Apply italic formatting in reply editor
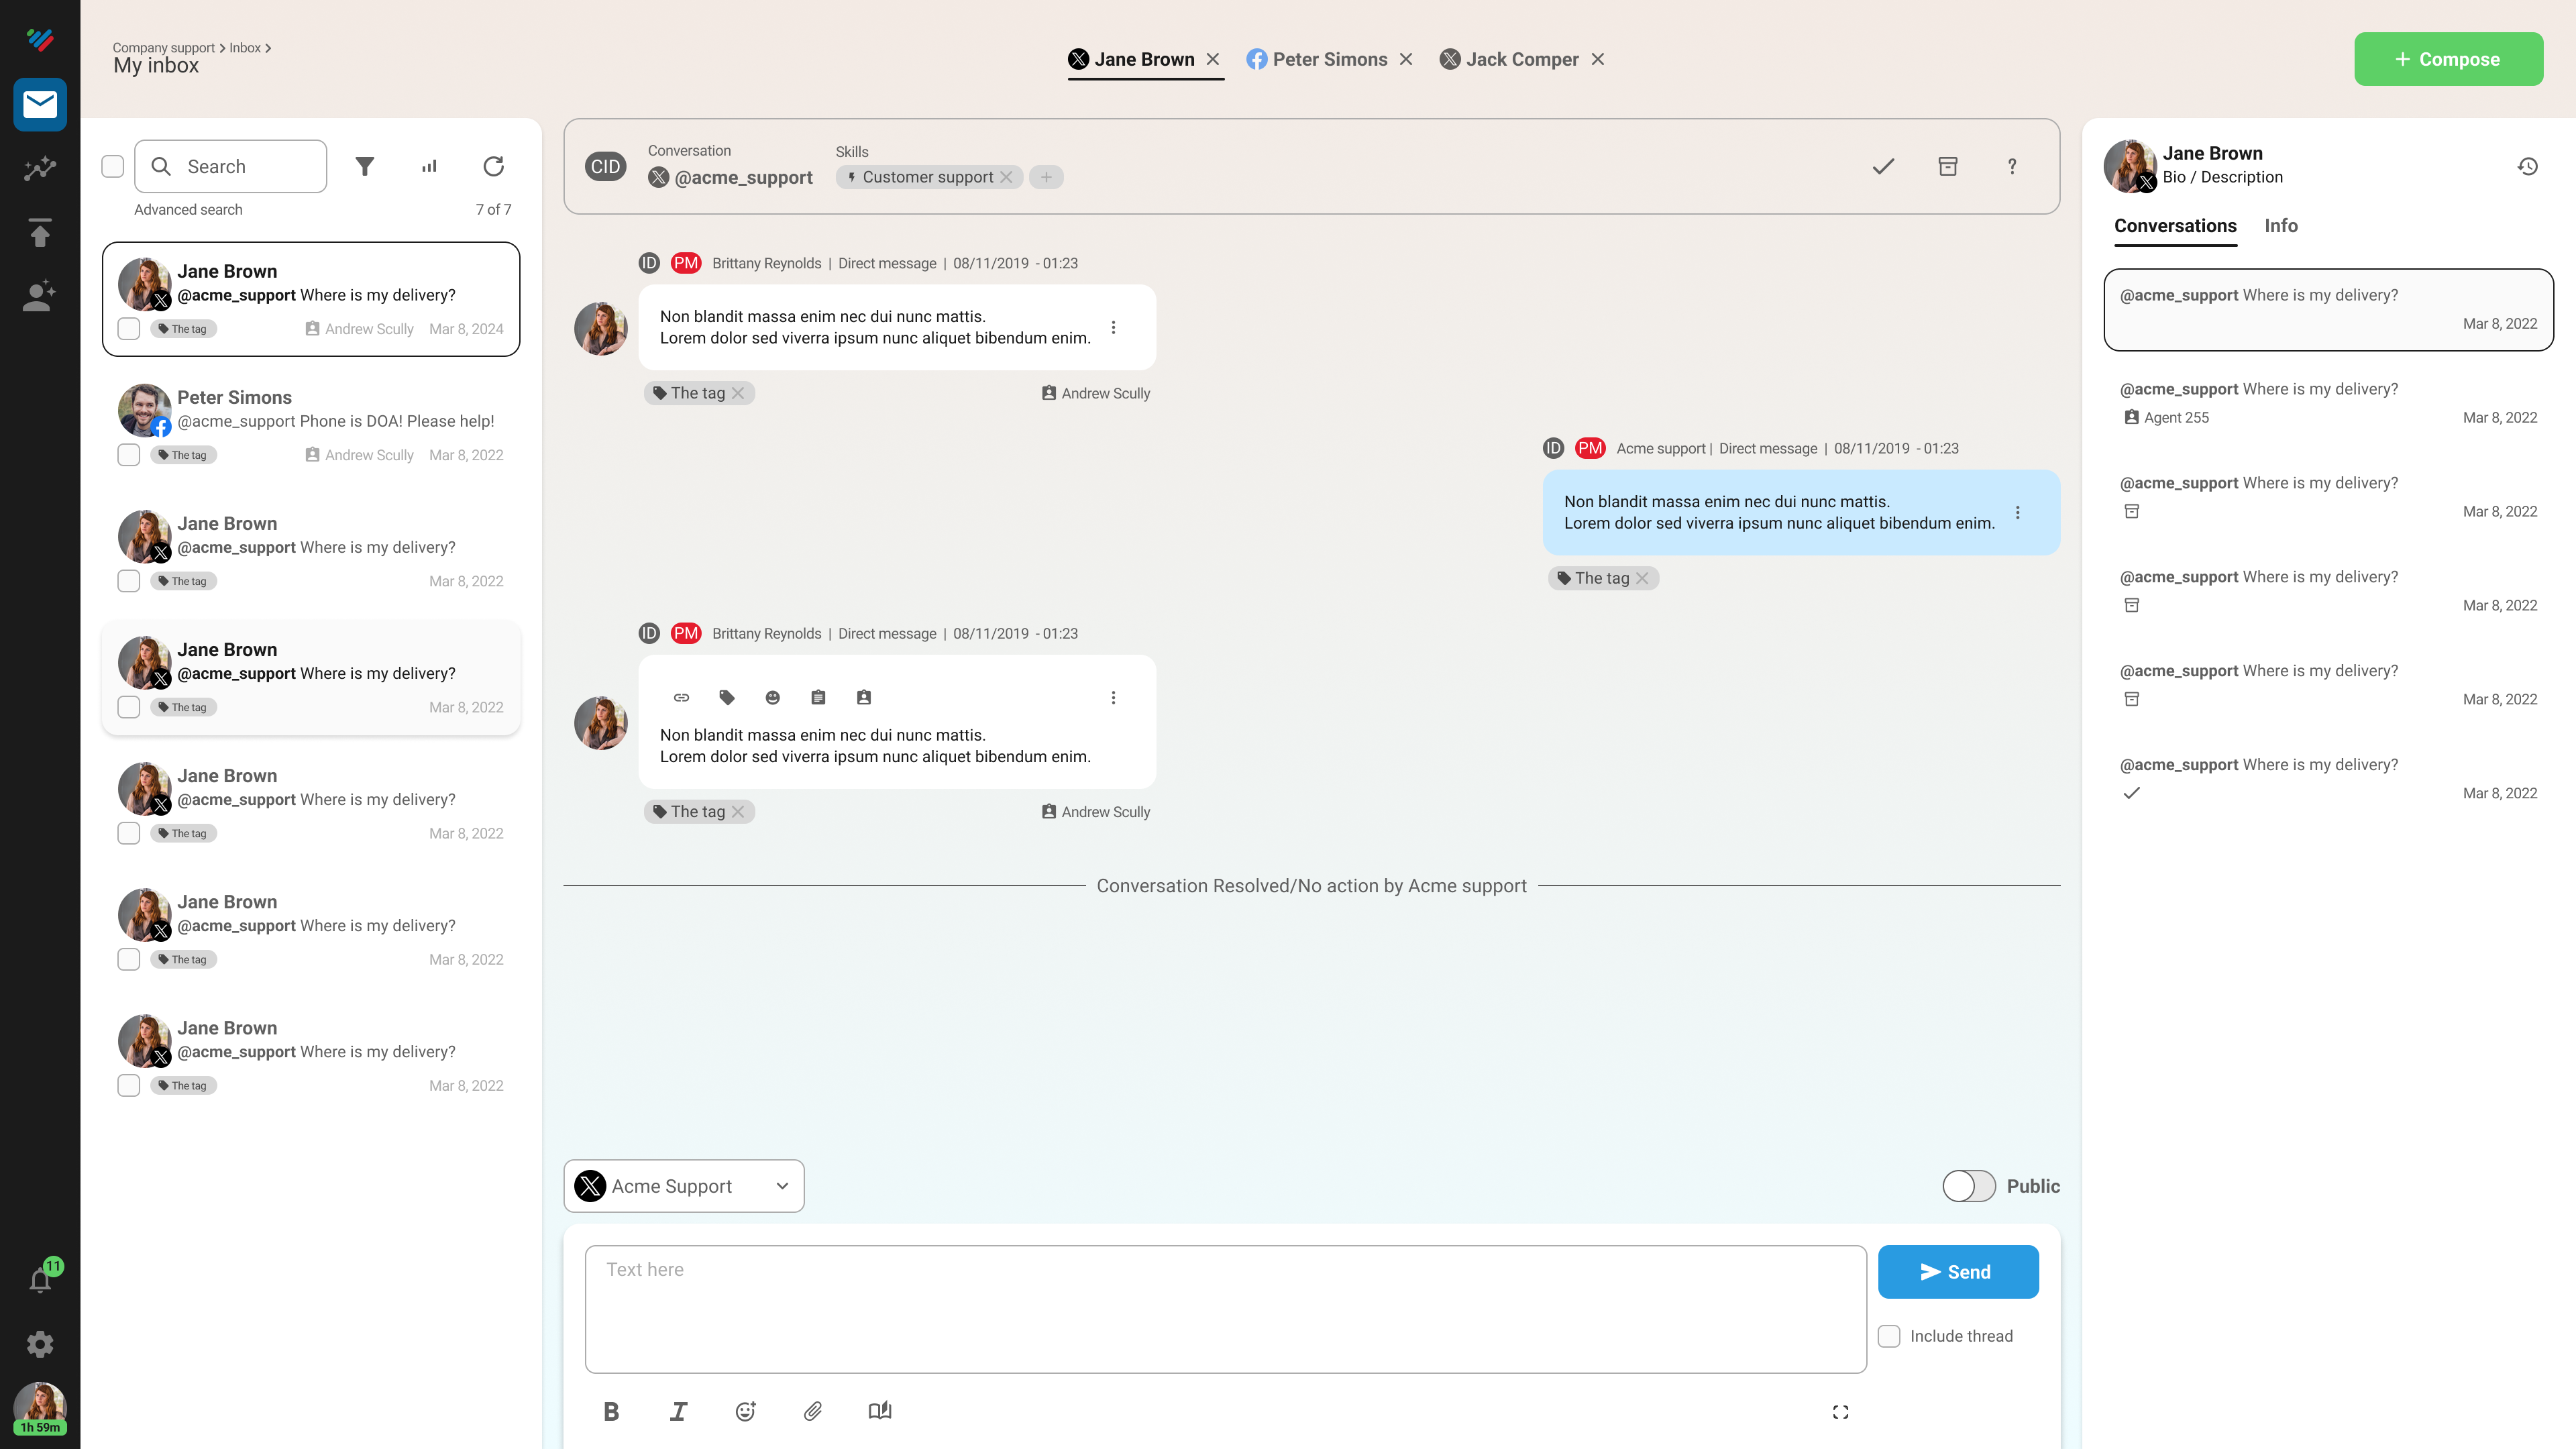2576x1449 pixels. click(x=678, y=1411)
